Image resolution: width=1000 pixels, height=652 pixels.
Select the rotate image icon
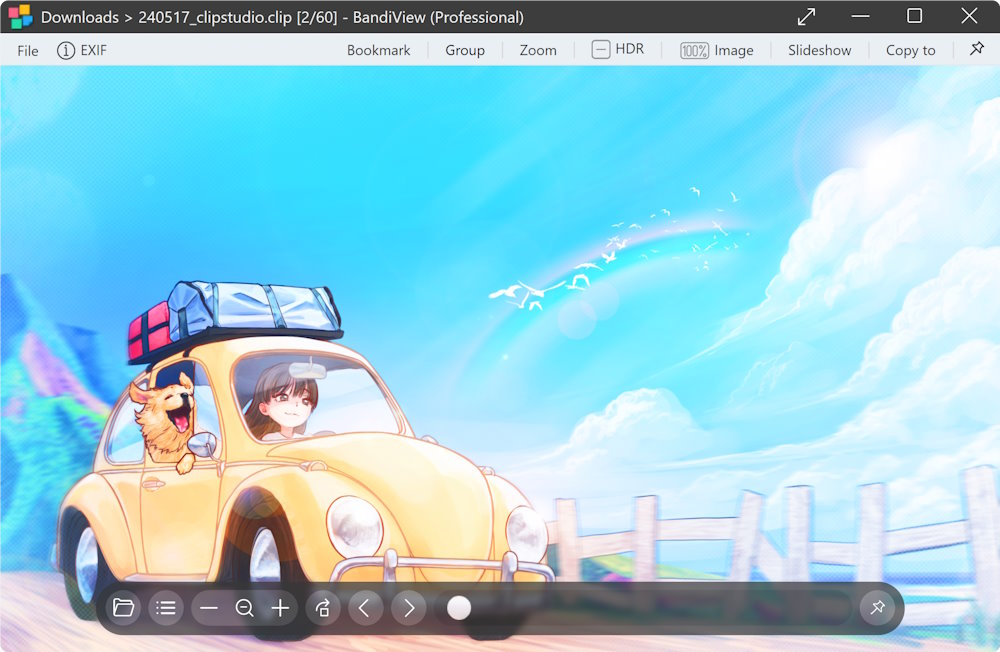(x=322, y=608)
